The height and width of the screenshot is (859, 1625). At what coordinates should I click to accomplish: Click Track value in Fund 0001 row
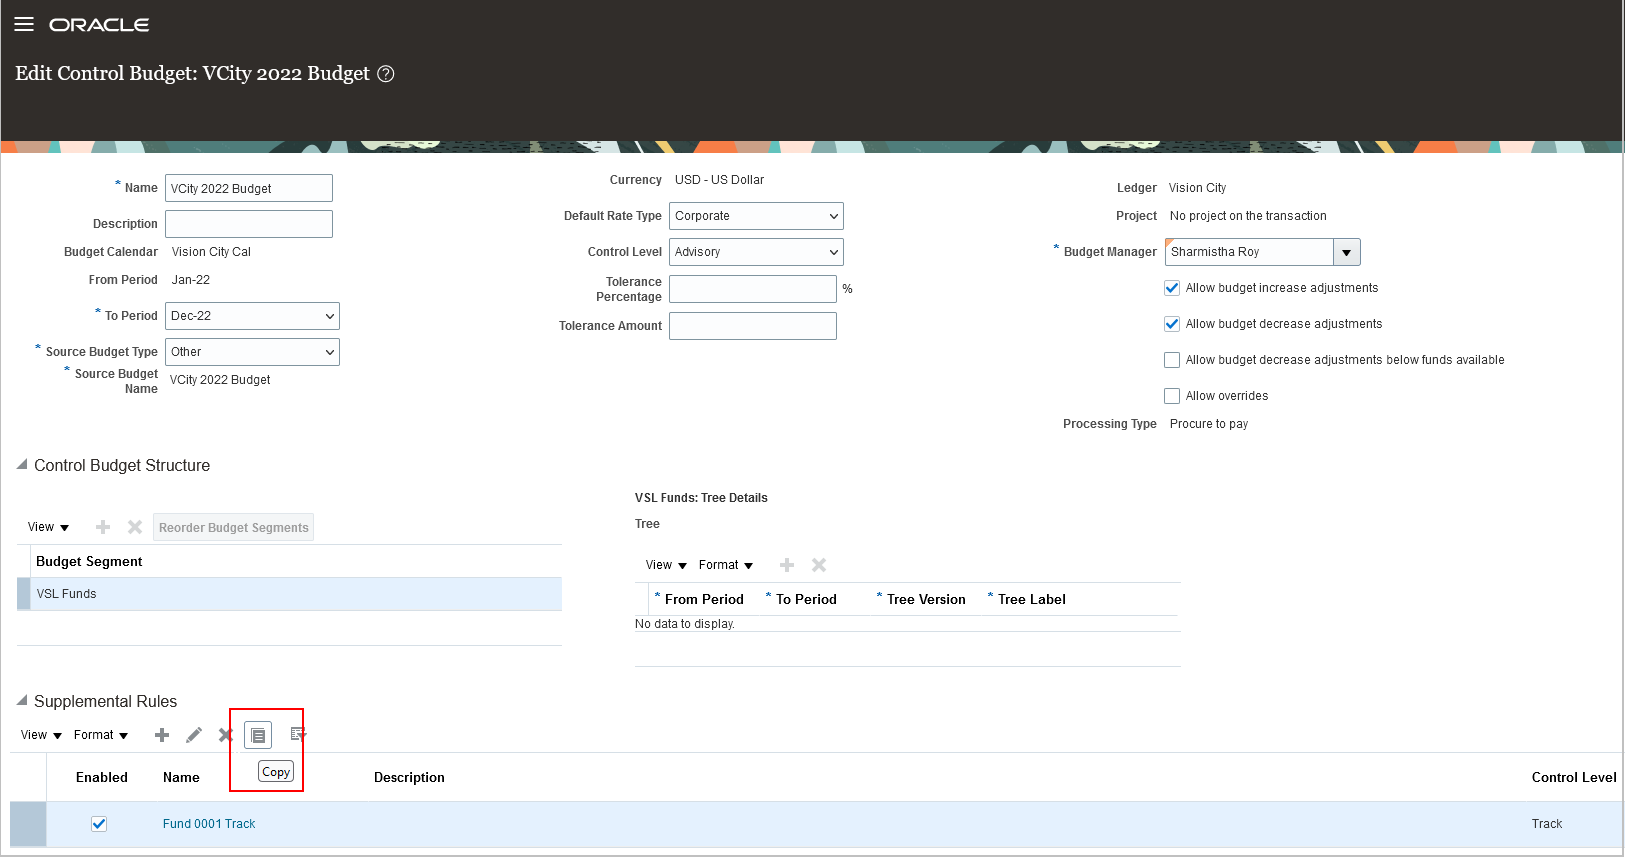[x=1547, y=824]
